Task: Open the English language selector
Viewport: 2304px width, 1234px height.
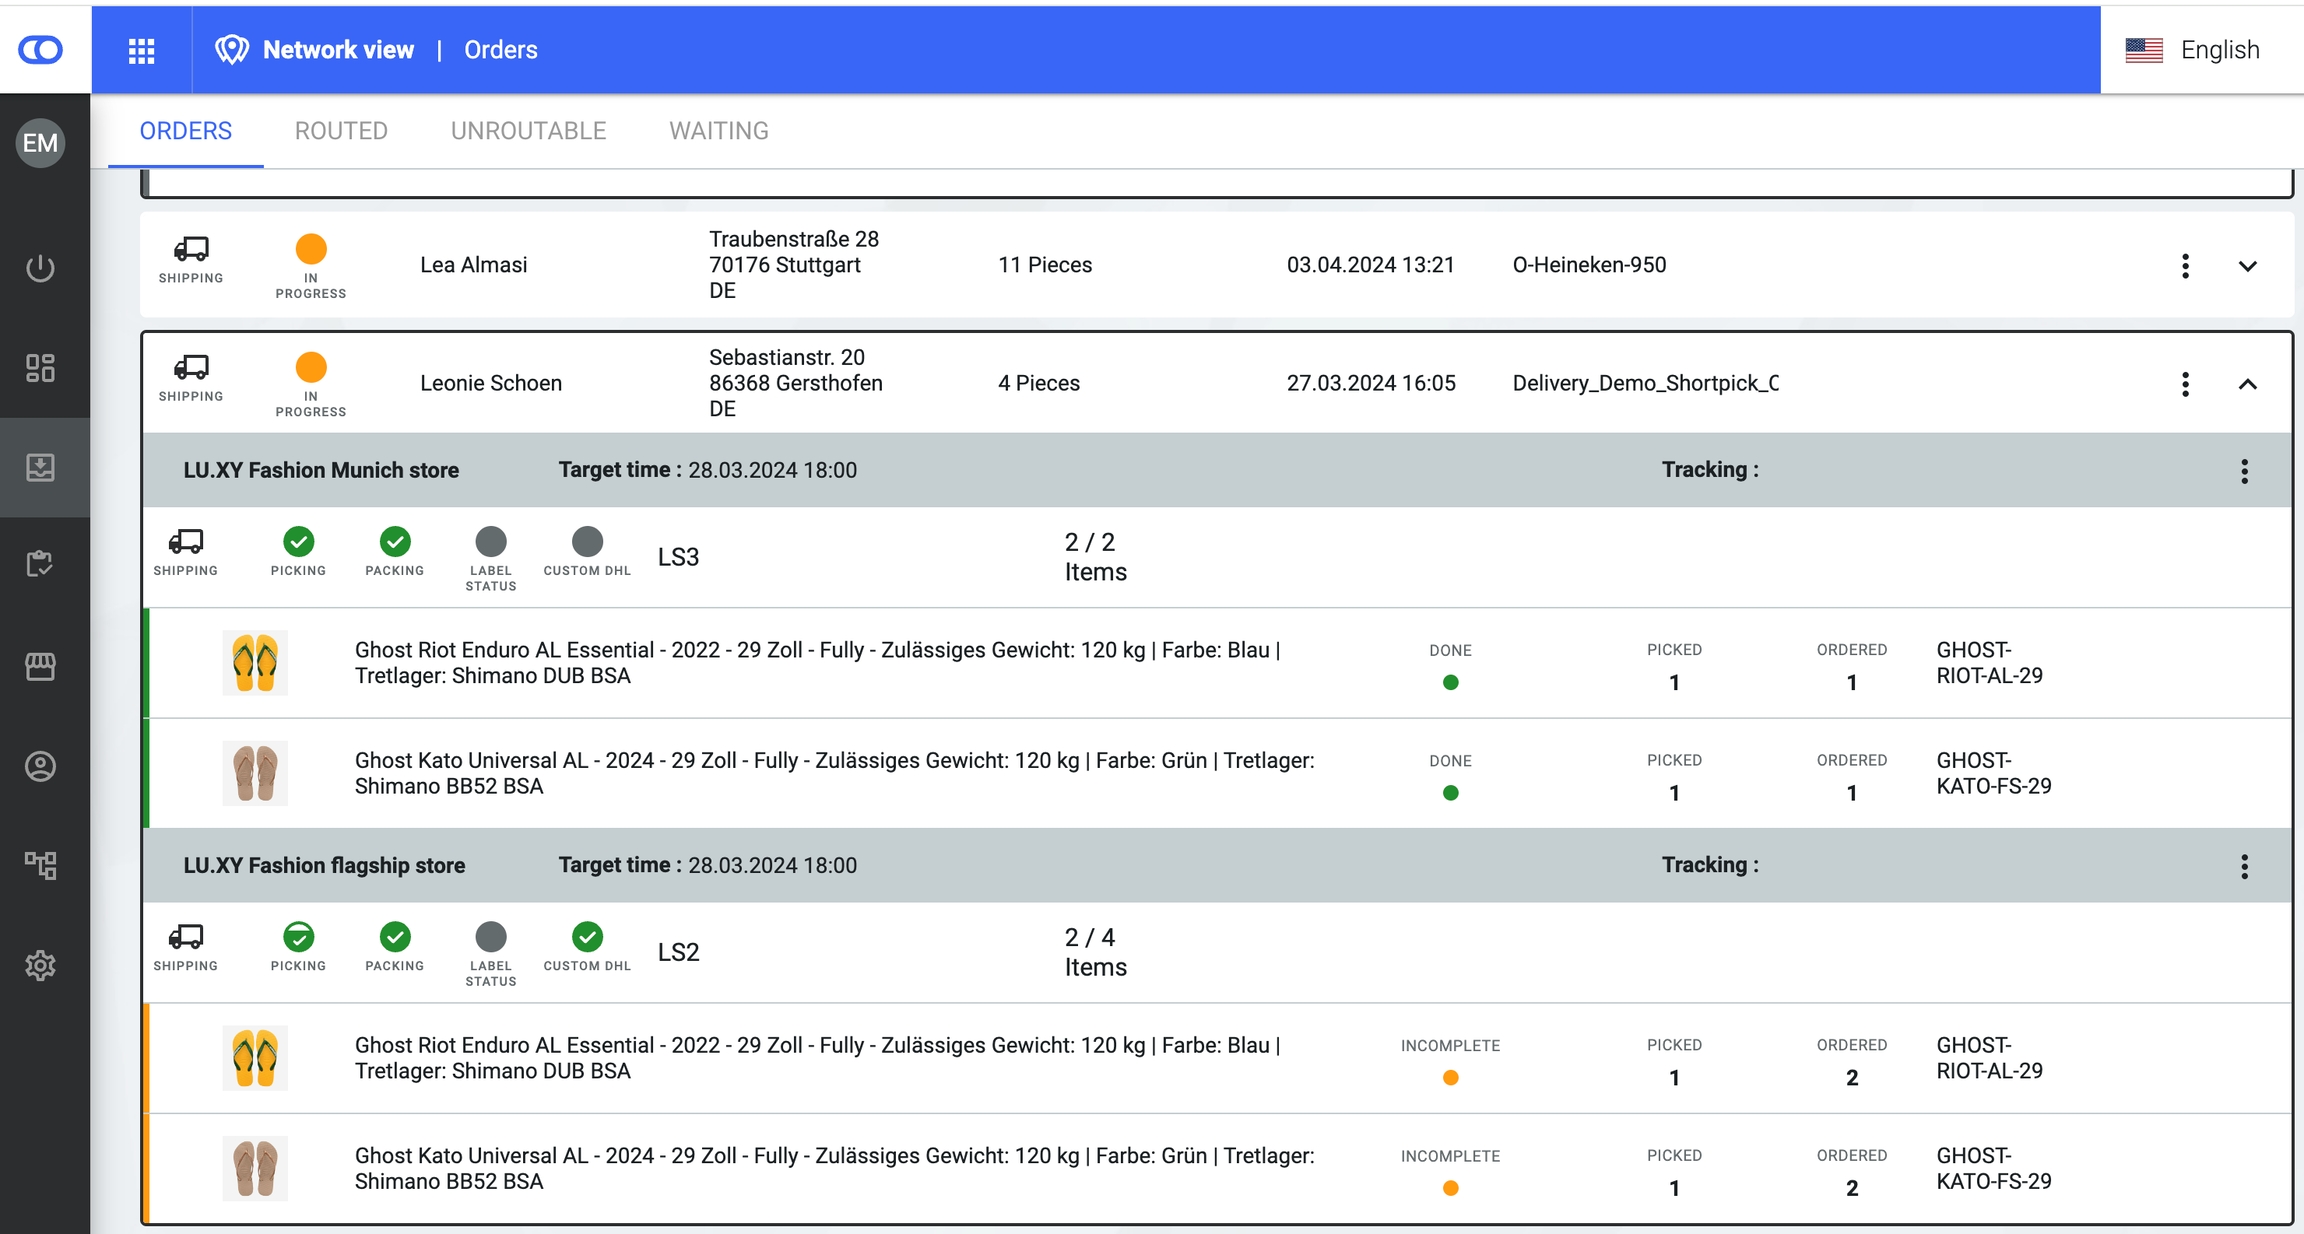Action: point(2194,50)
